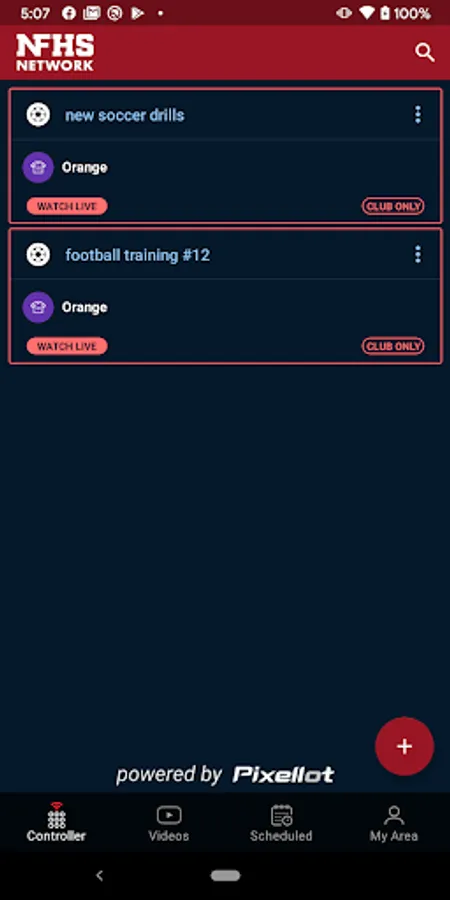Watch live football training #12
The height and width of the screenshot is (900, 450).
click(67, 346)
